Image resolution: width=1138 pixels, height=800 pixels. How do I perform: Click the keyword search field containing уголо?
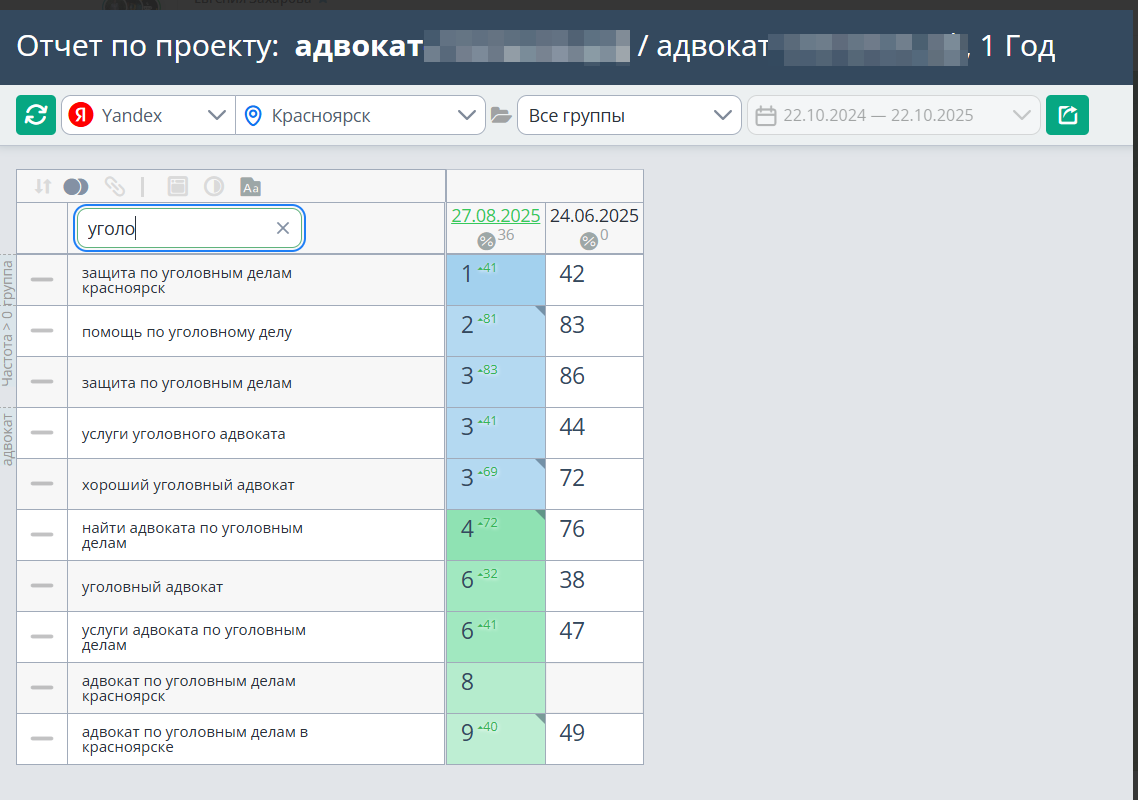pyautogui.click(x=175, y=228)
